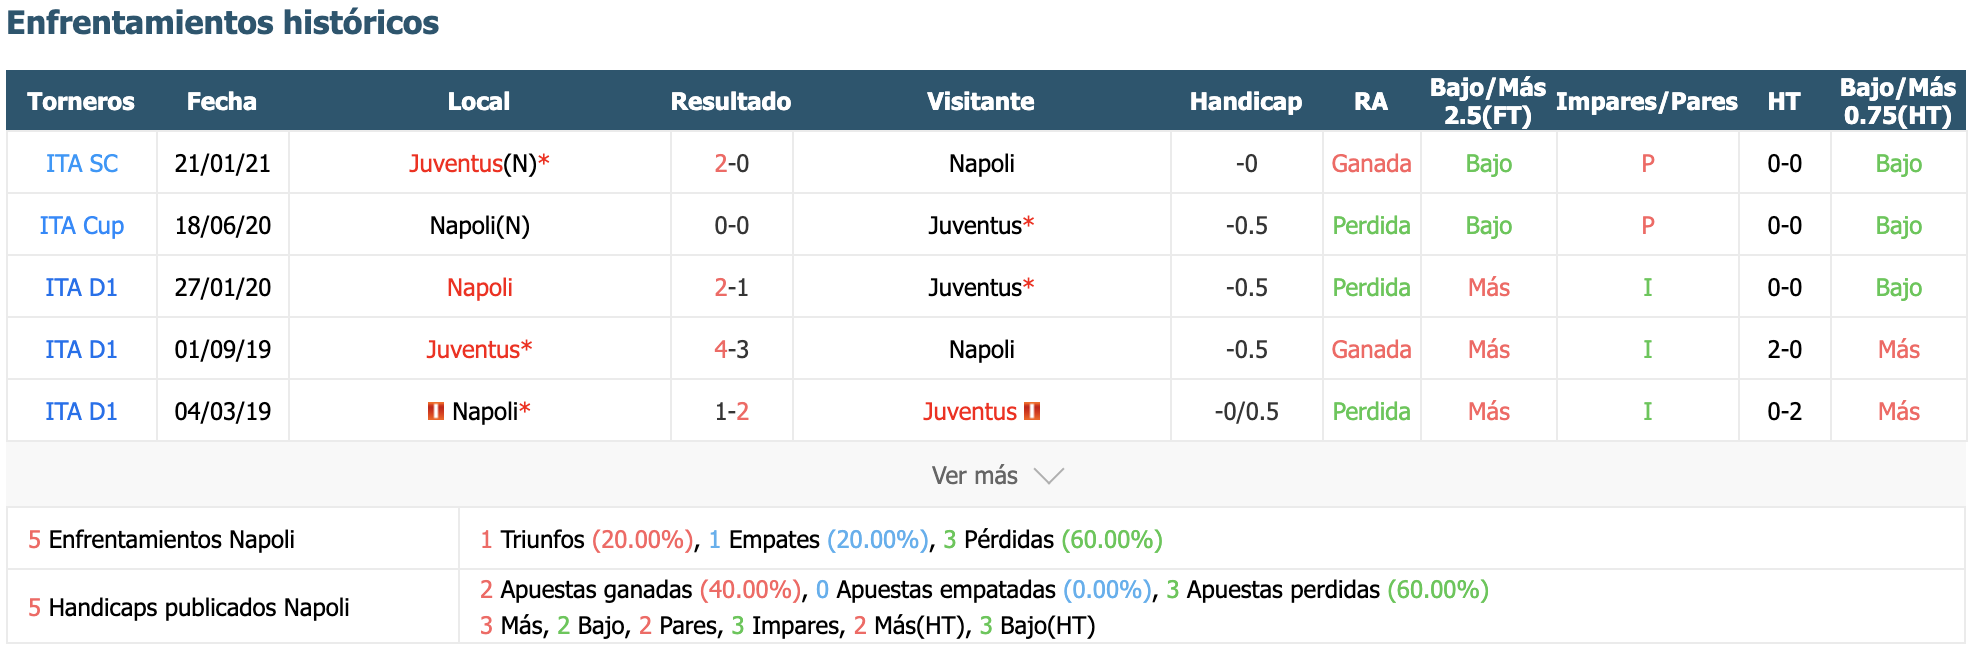The image size is (1982, 664).
Task: Click the Ver más text
Action: [x=975, y=476]
